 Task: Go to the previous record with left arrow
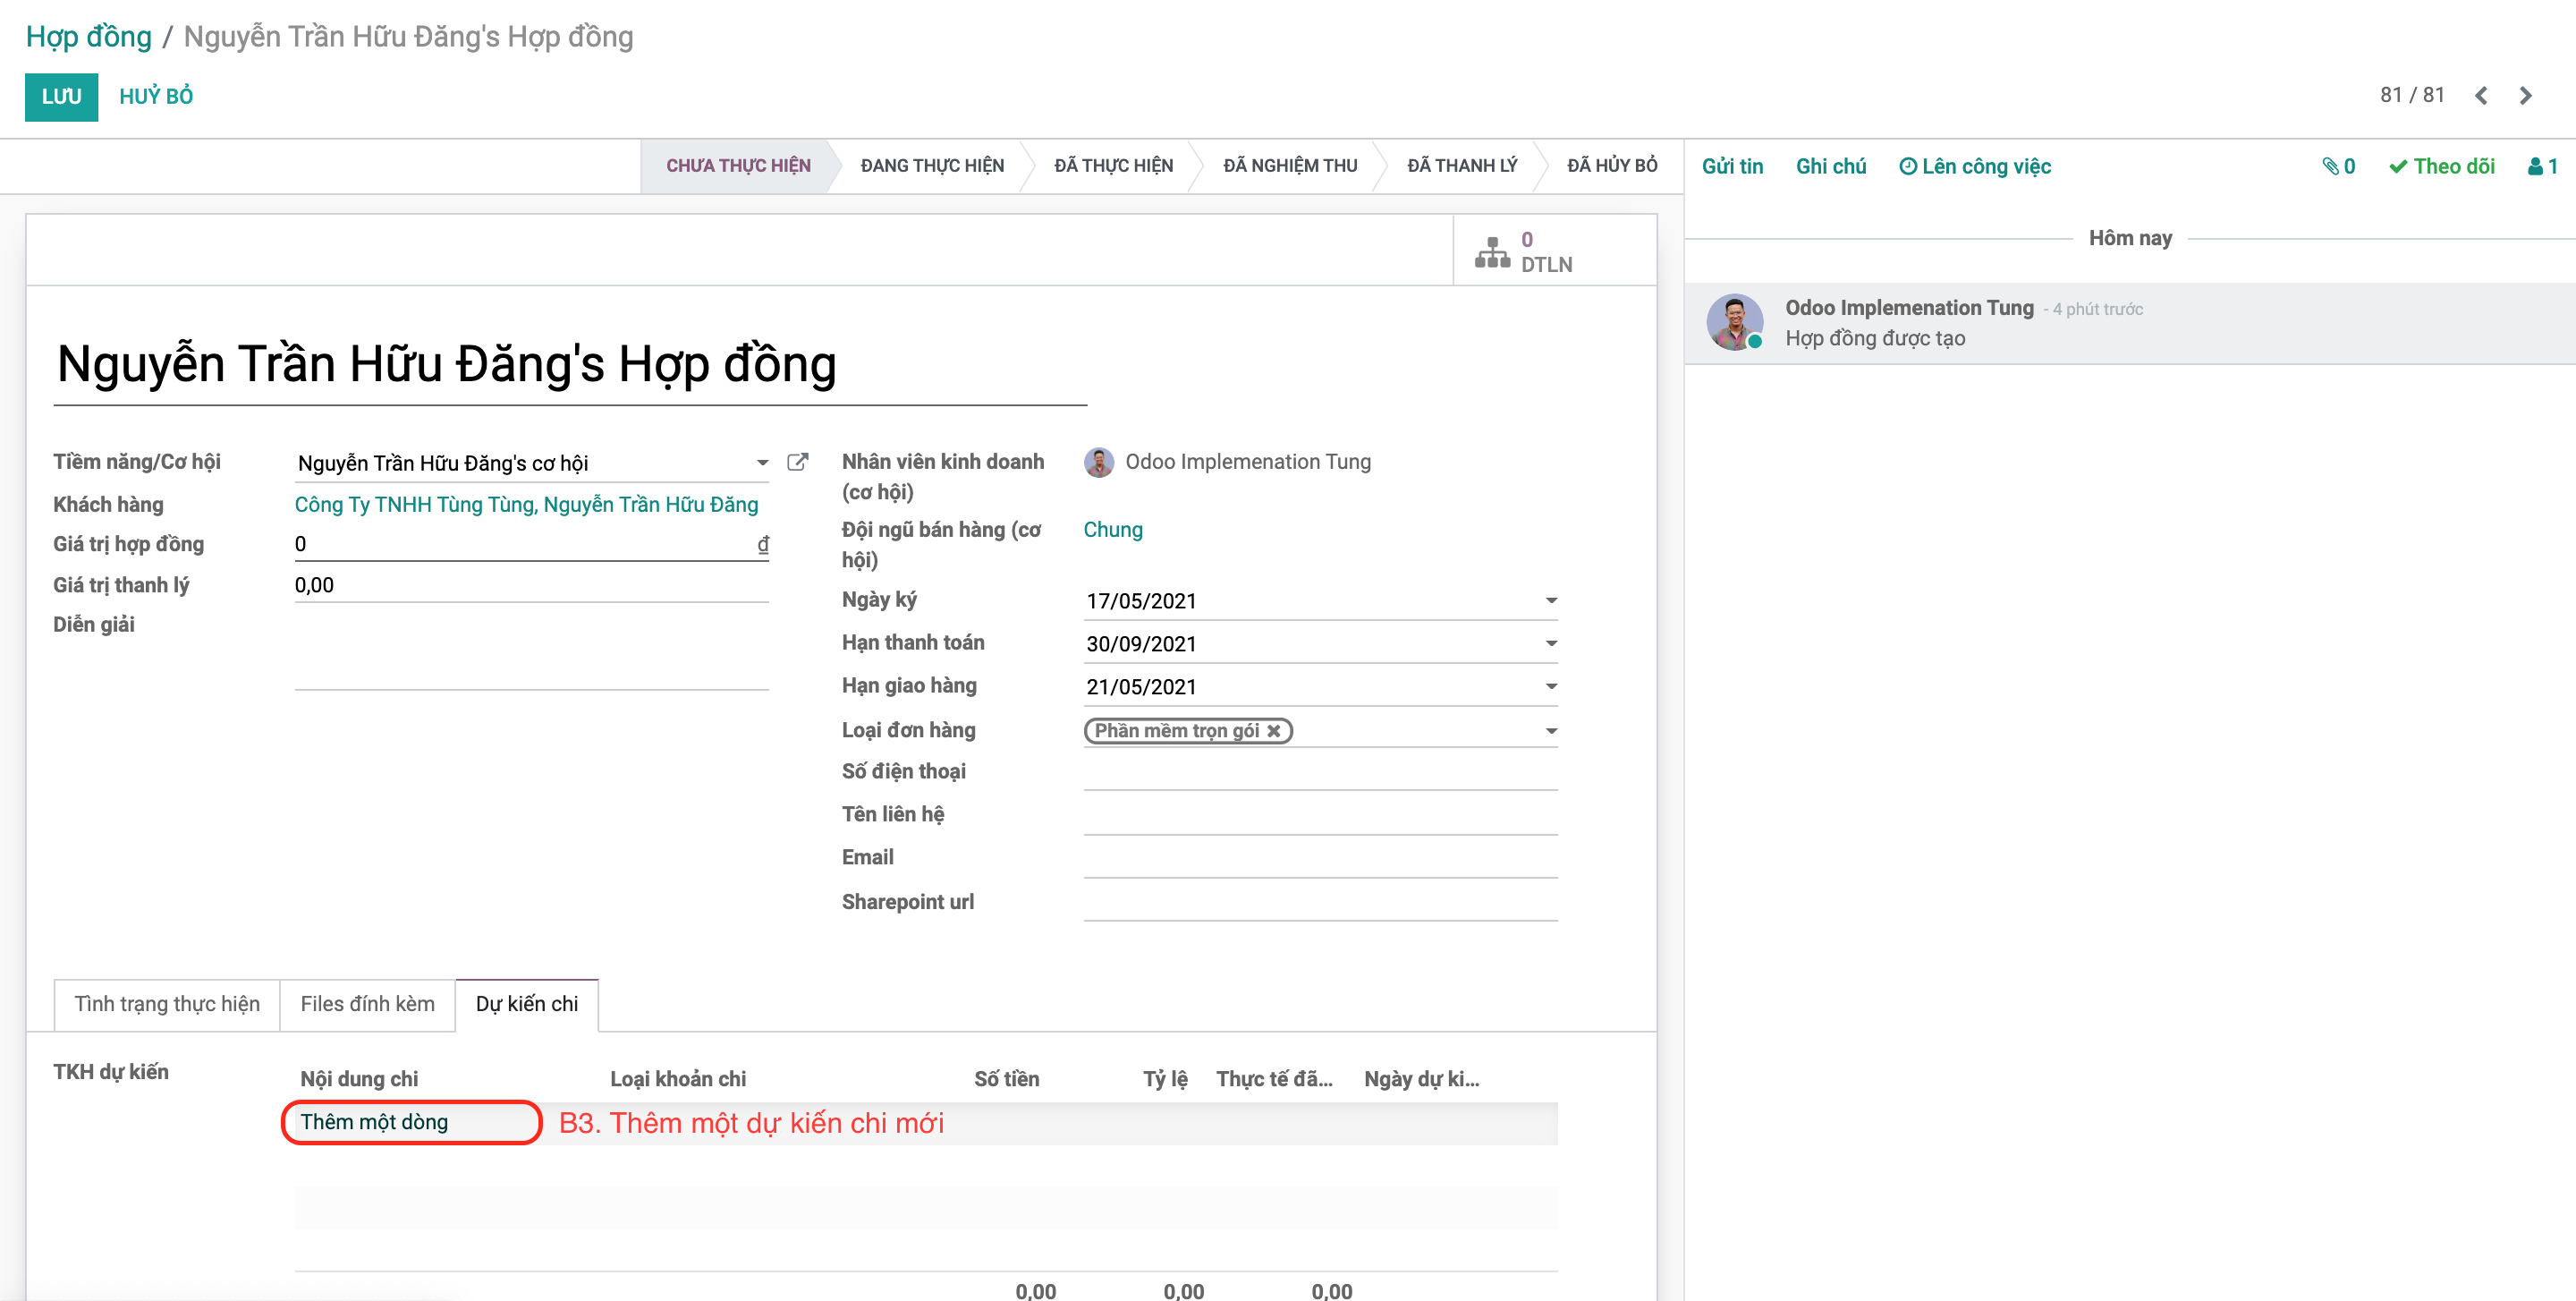(2481, 95)
